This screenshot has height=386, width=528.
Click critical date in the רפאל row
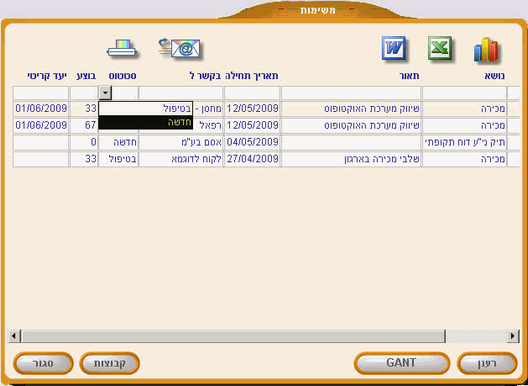41,125
